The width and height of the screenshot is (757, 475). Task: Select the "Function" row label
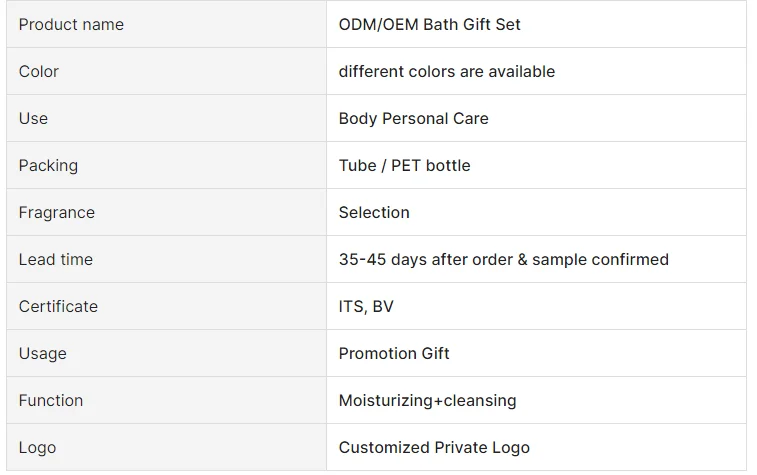(51, 400)
